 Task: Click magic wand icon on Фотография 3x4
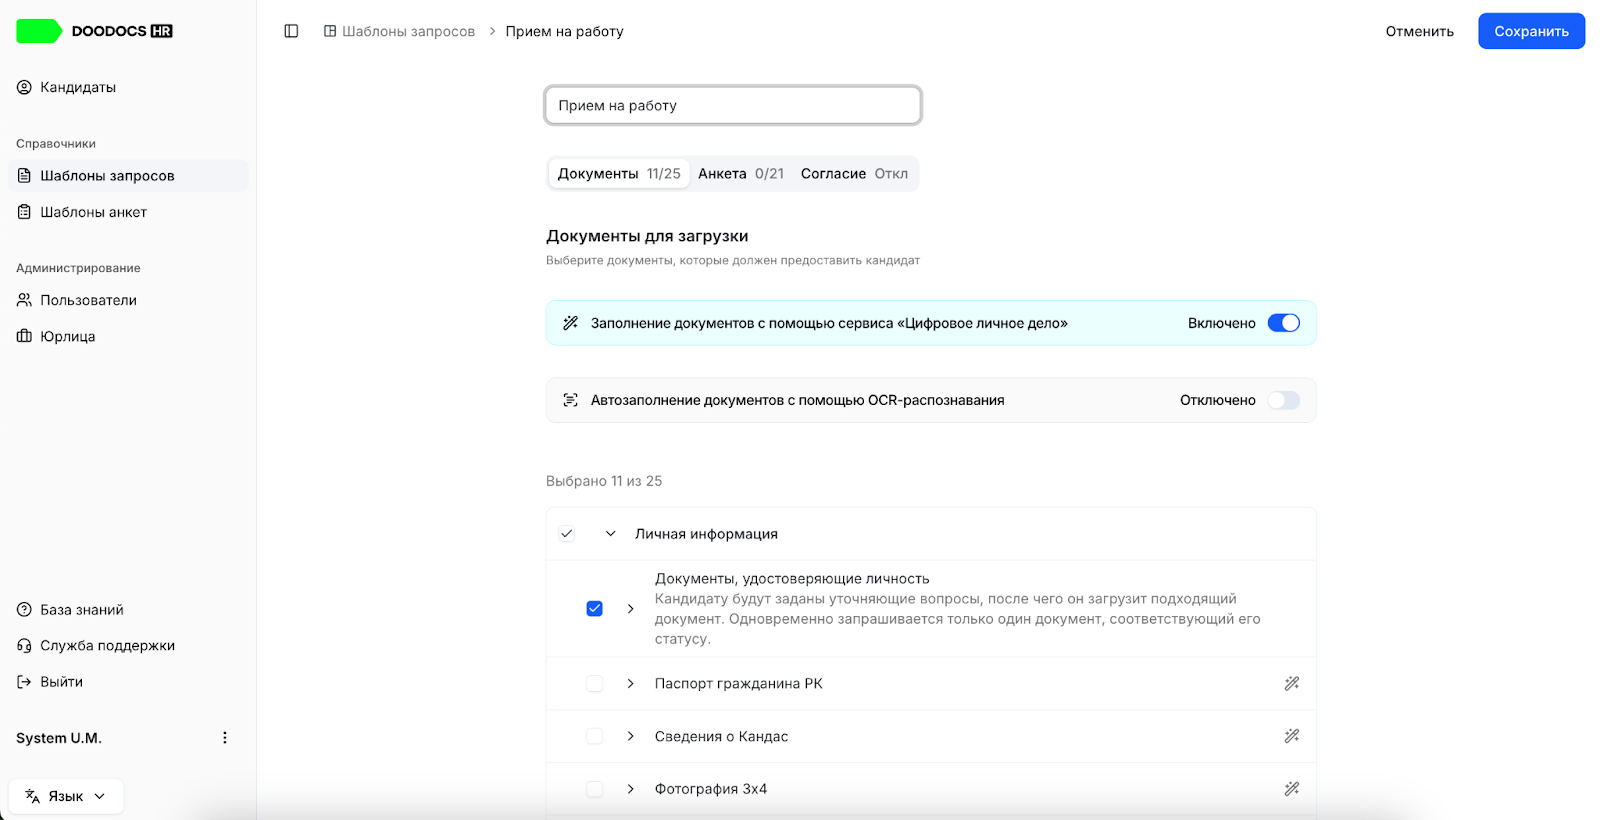(1292, 789)
